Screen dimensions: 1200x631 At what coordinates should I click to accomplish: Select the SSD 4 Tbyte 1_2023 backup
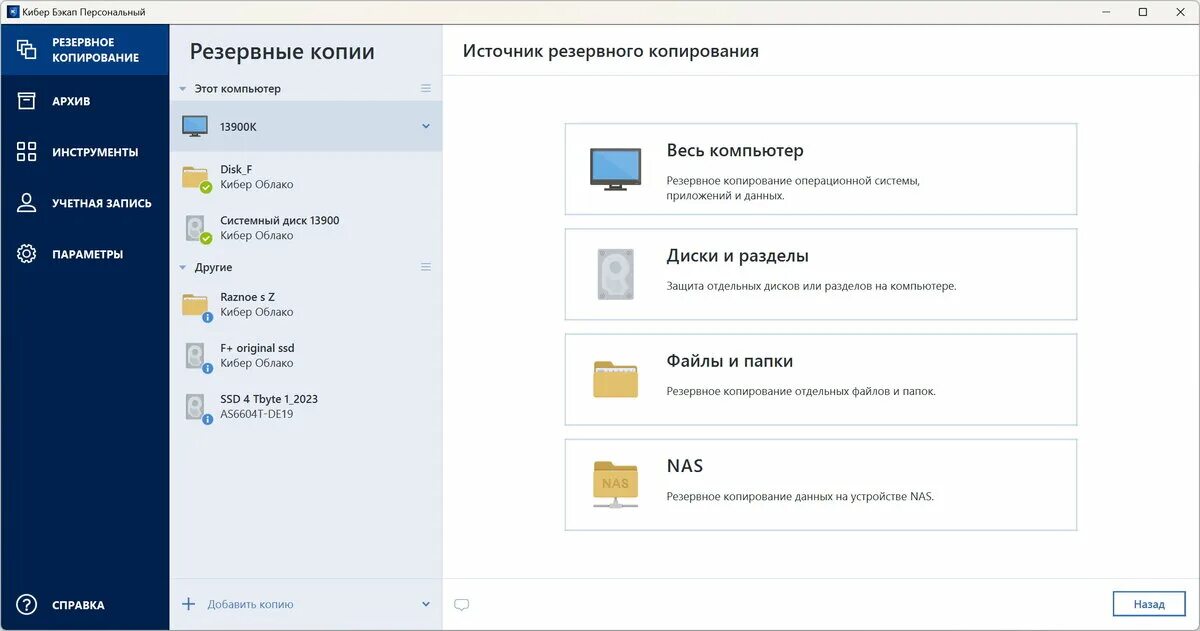click(x=306, y=406)
